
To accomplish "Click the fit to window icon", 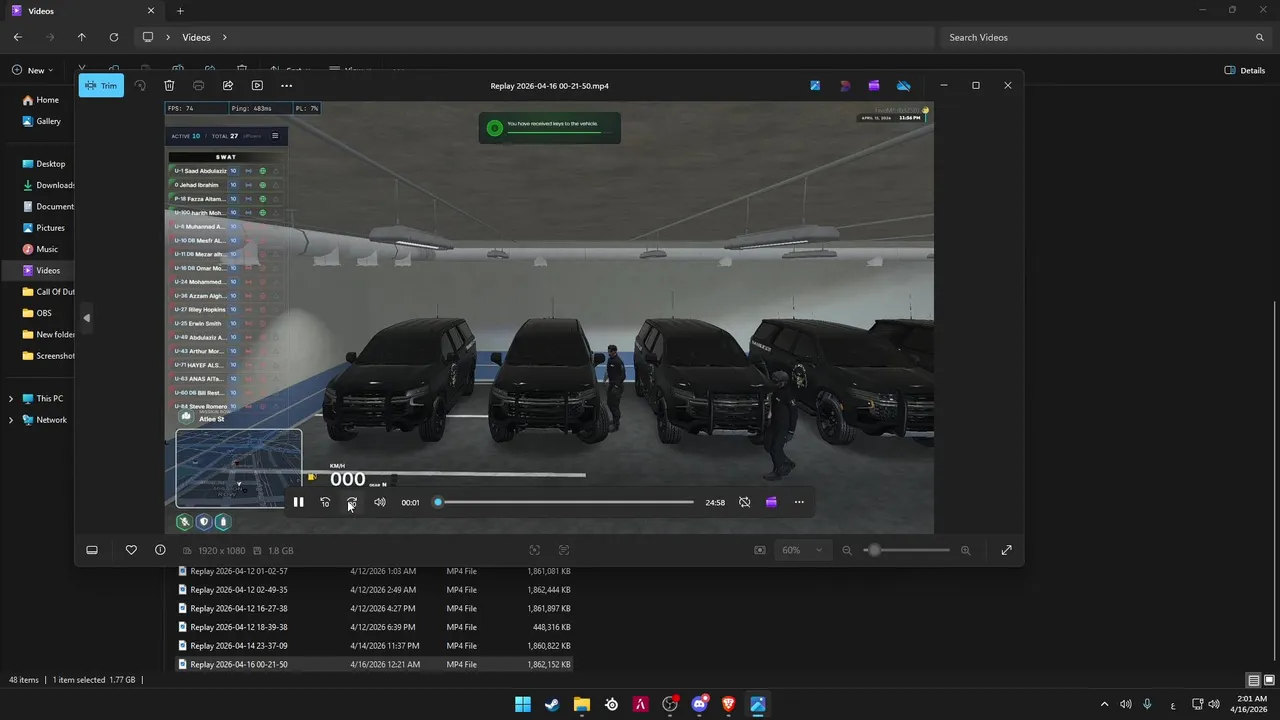I will [x=760, y=550].
